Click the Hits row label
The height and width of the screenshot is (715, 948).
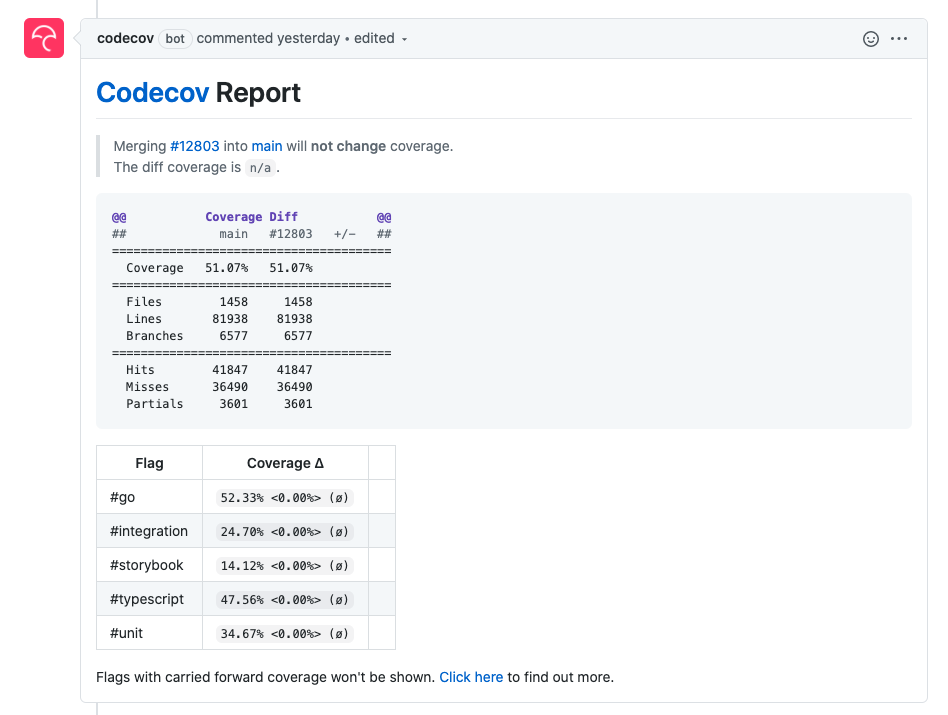pos(140,369)
